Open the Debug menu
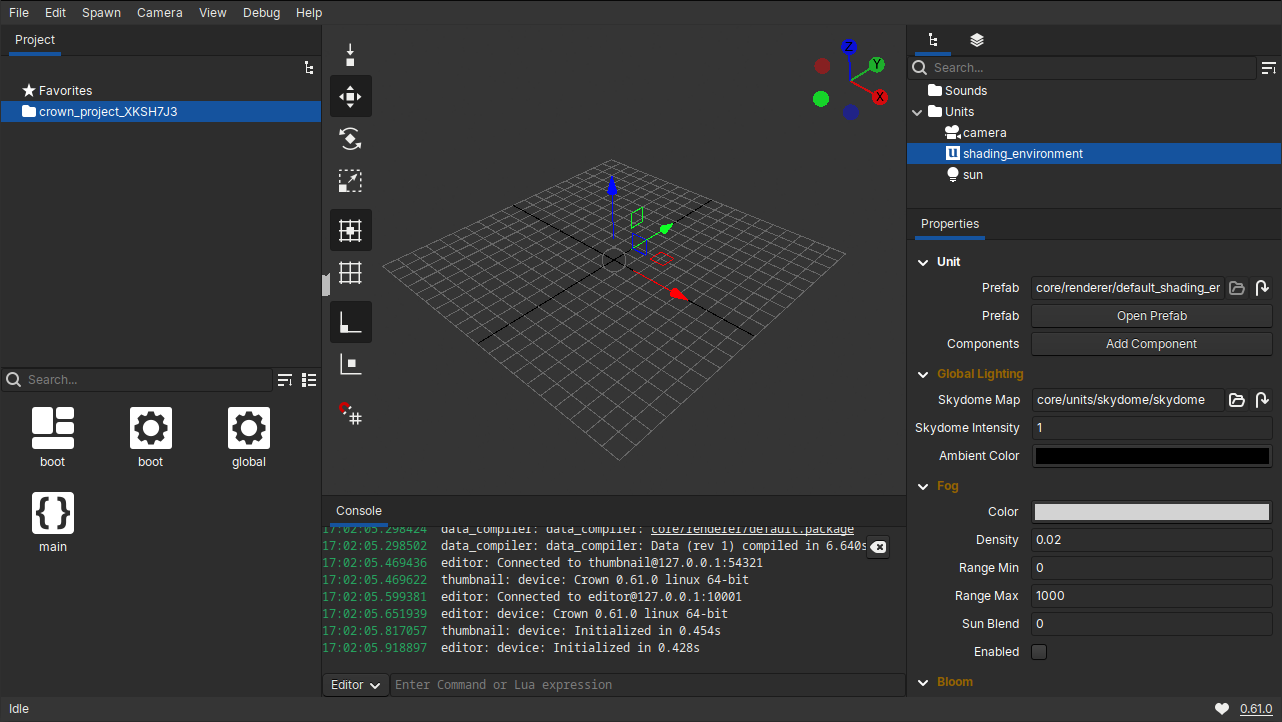Screen dimensions: 1282x722 [x=261, y=13]
